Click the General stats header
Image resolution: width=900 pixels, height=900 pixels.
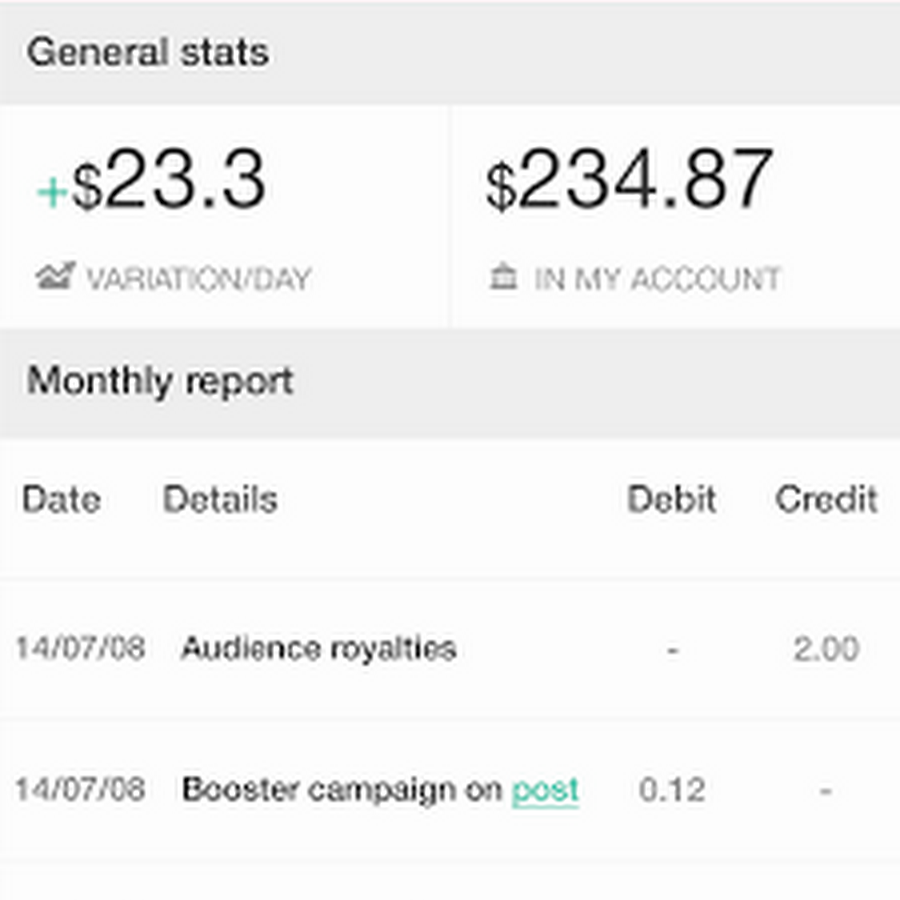point(148,52)
